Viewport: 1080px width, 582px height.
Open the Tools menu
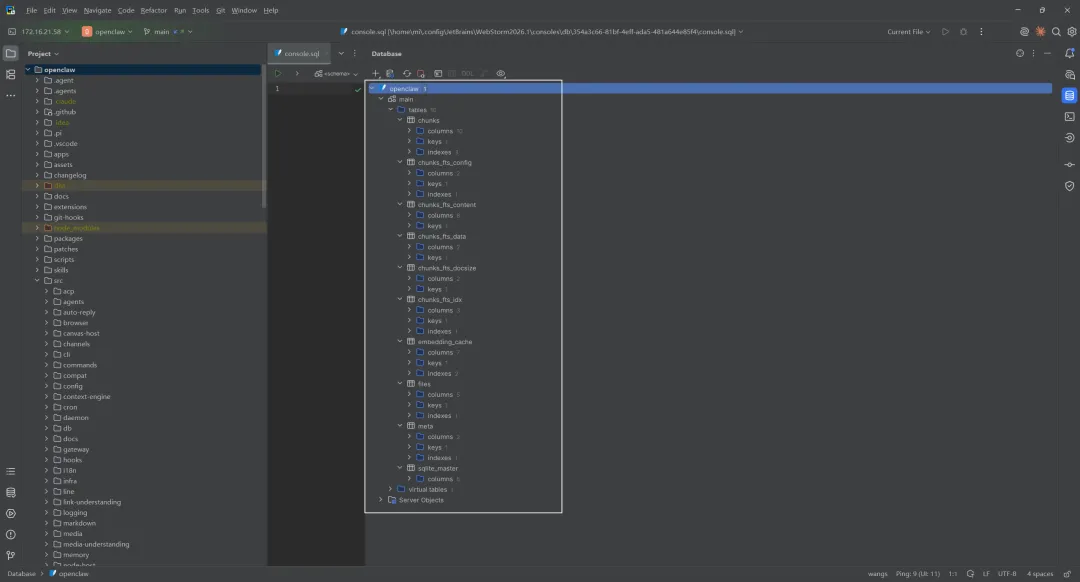[200, 10]
